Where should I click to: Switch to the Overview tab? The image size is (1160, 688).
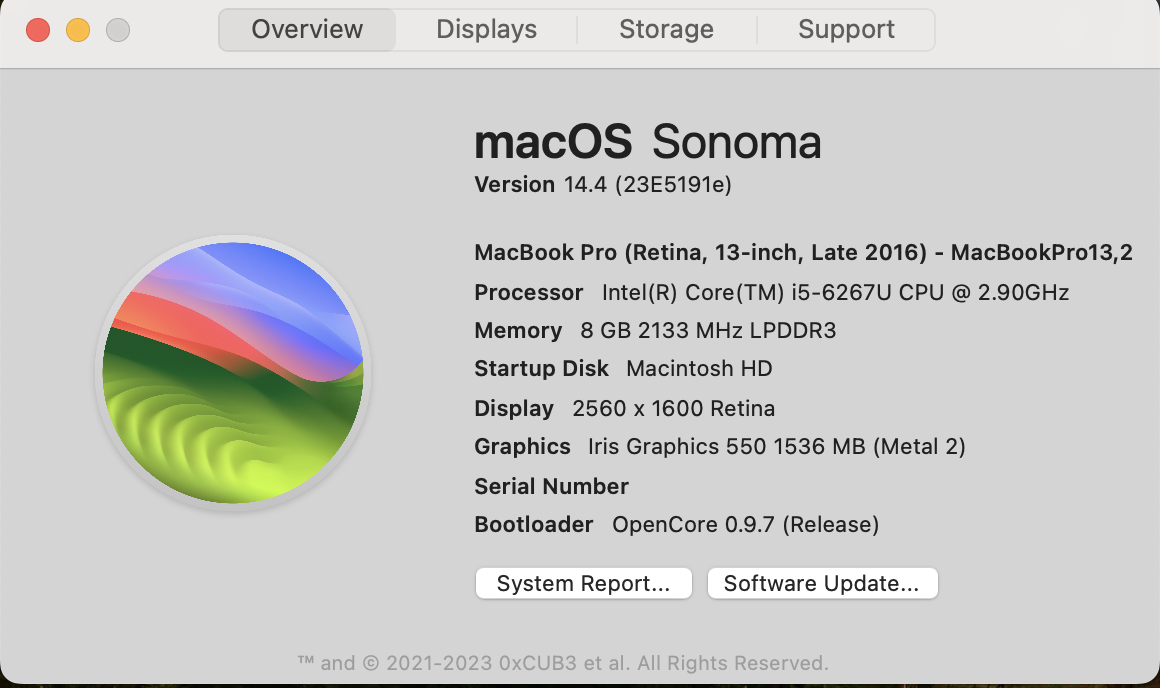tap(307, 30)
